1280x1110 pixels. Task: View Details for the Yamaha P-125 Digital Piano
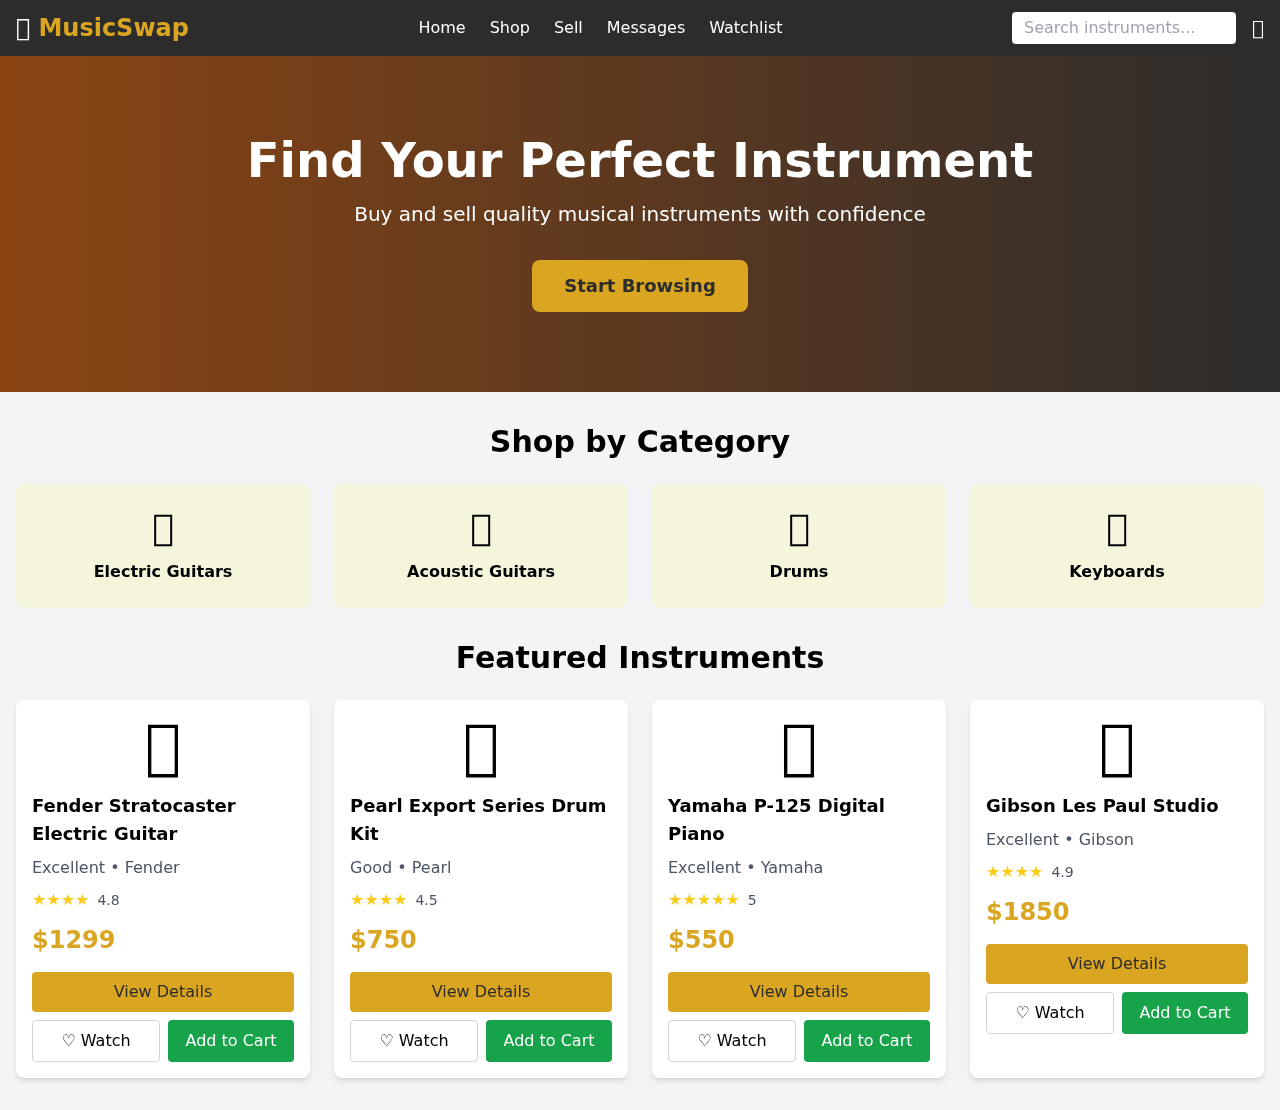point(798,991)
